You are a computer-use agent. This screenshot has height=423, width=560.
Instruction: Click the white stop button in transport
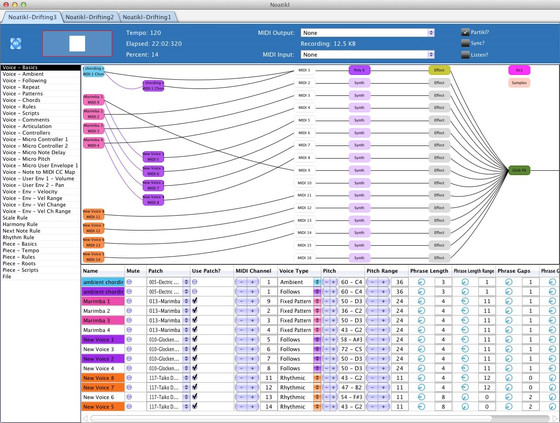coord(77,44)
